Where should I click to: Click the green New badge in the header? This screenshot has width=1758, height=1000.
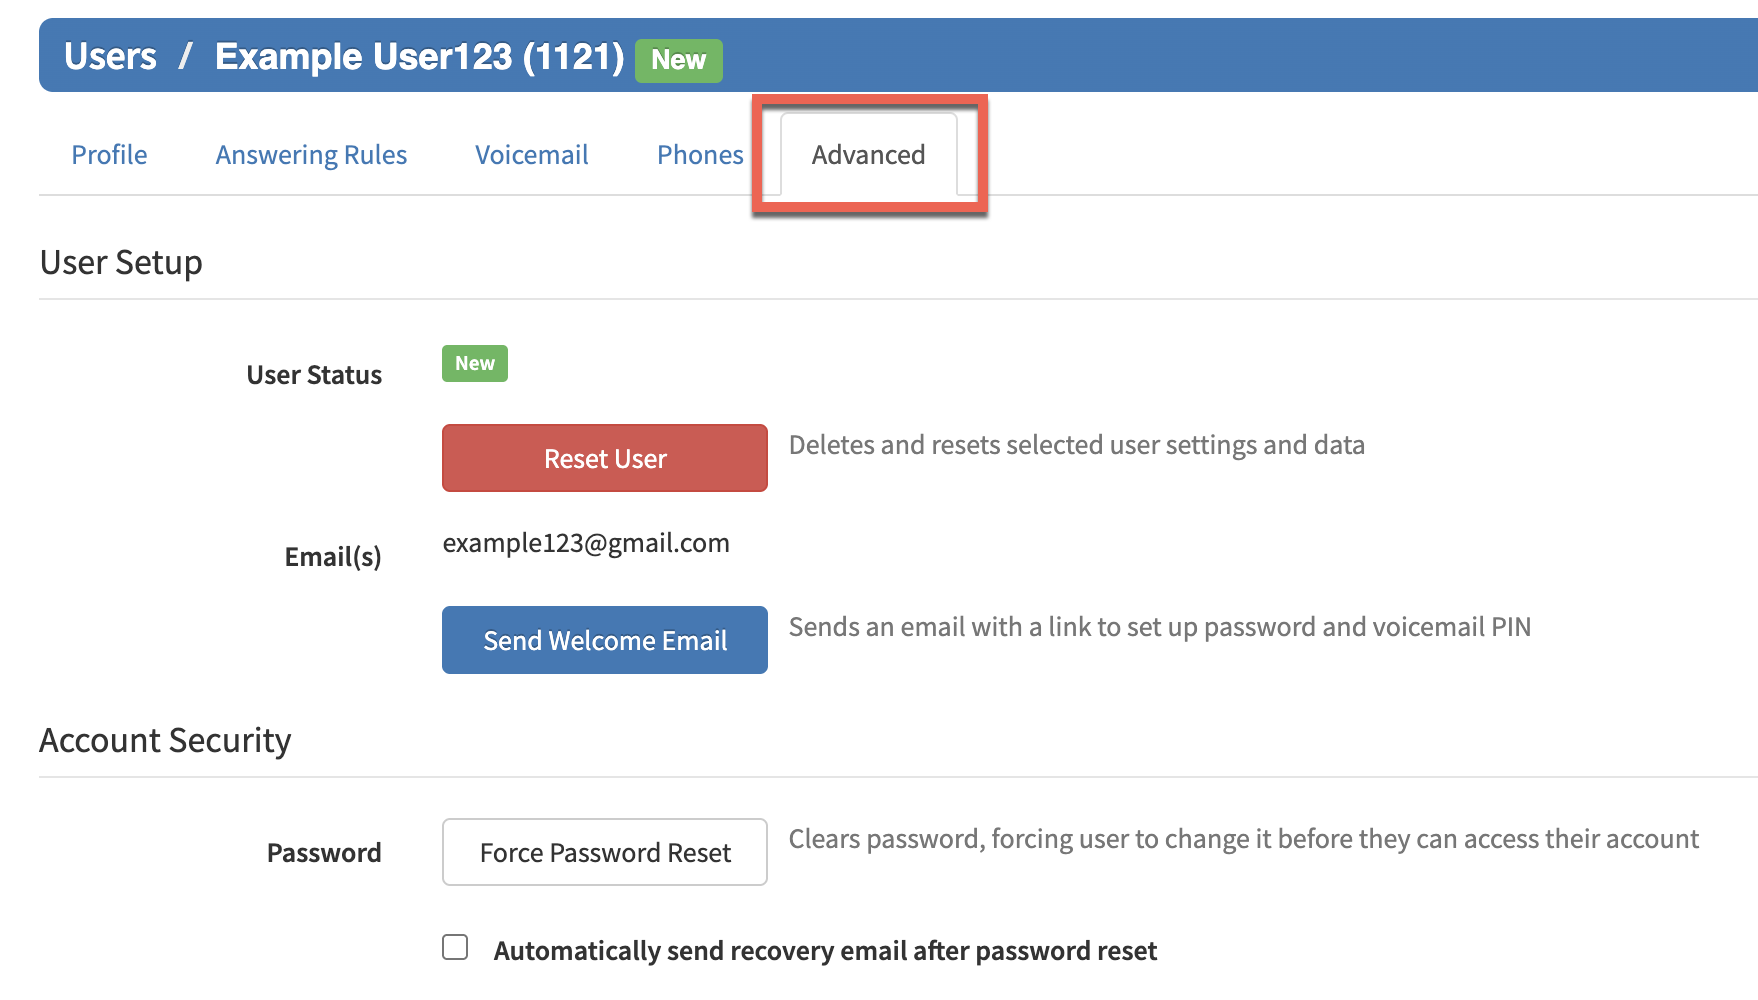click(x=678, y=60)
